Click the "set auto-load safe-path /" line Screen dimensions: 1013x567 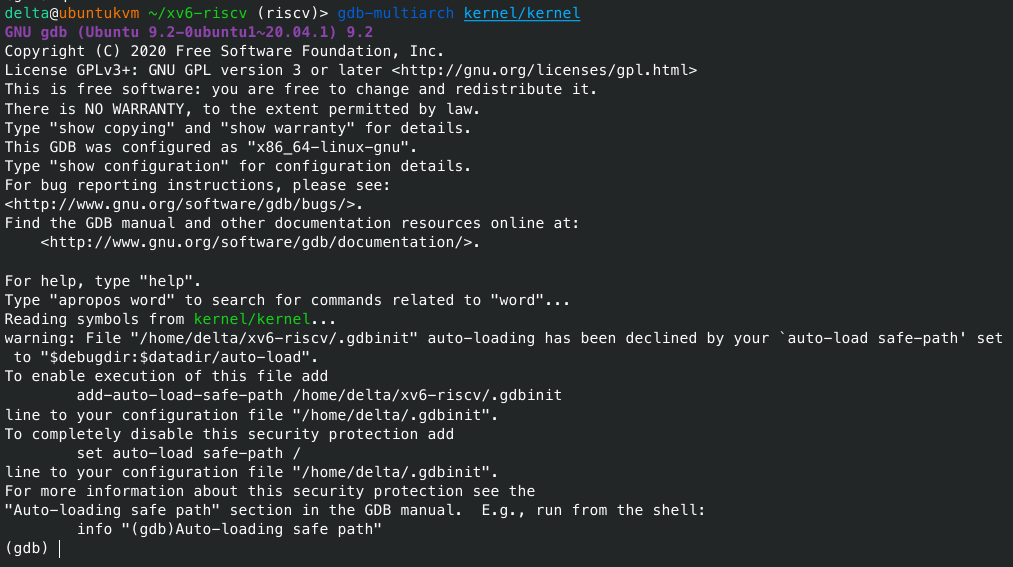click(x=198, y=453)
